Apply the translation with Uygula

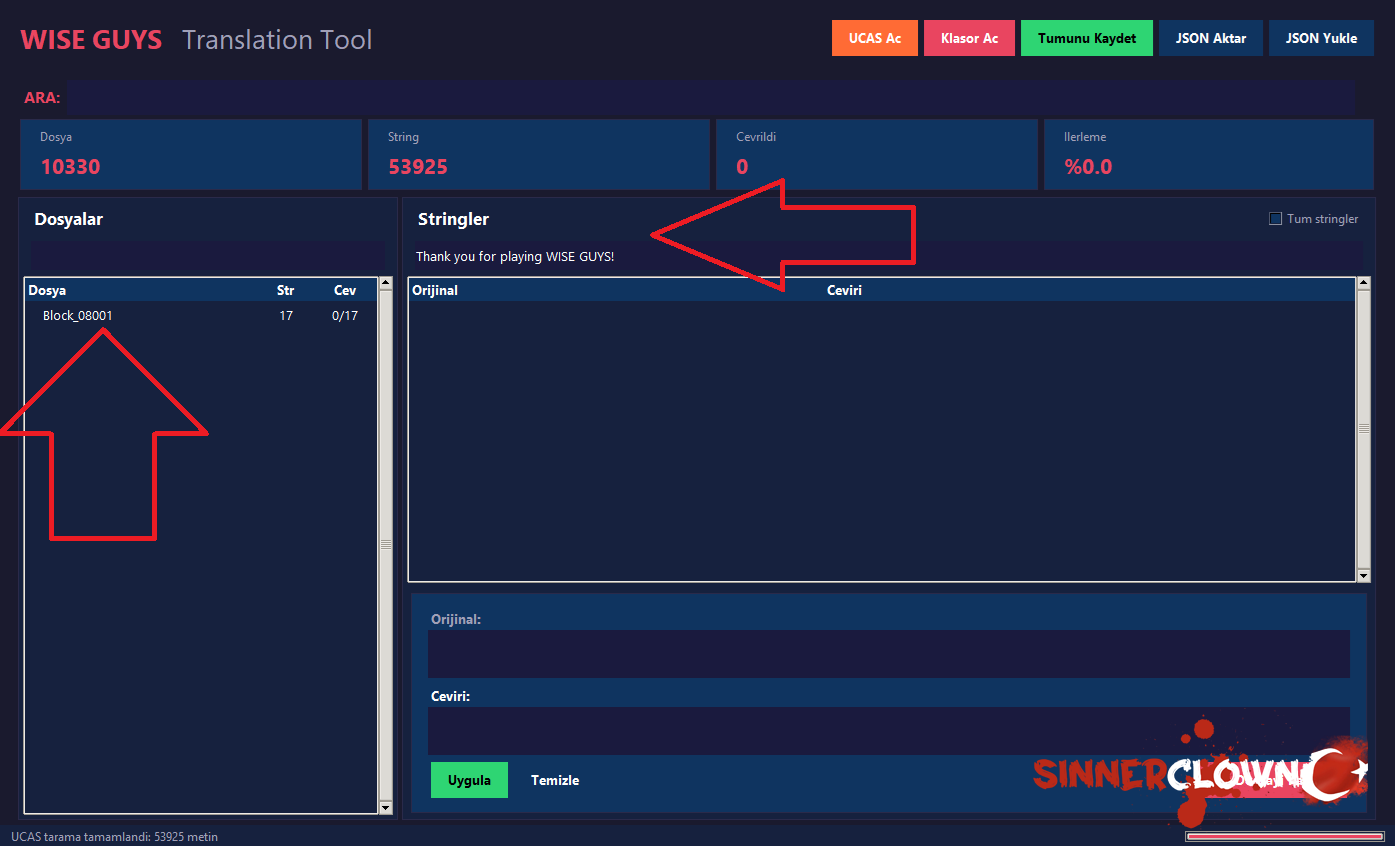[x=469, y=780]
